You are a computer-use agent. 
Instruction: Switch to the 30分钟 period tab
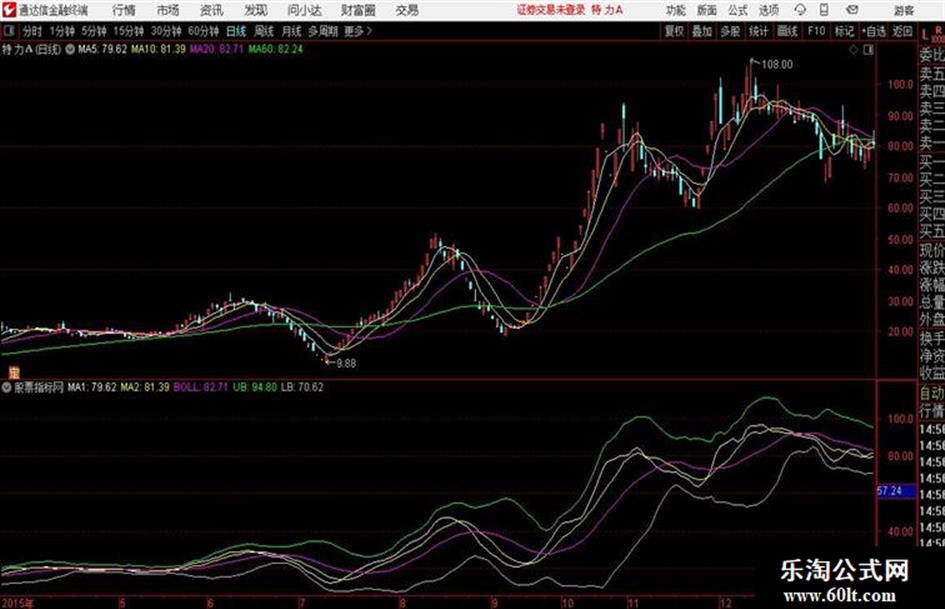(x=166, y=31)
